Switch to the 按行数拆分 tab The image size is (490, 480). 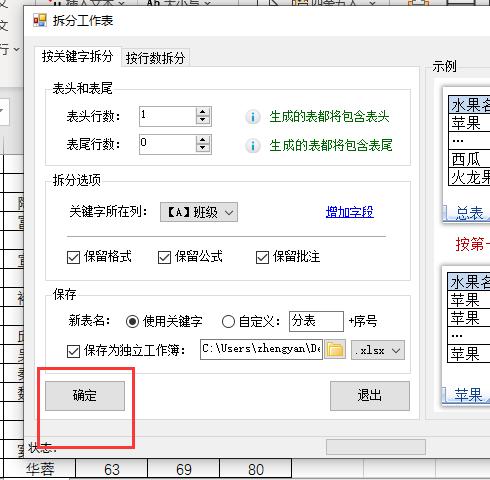pos(155,58)
